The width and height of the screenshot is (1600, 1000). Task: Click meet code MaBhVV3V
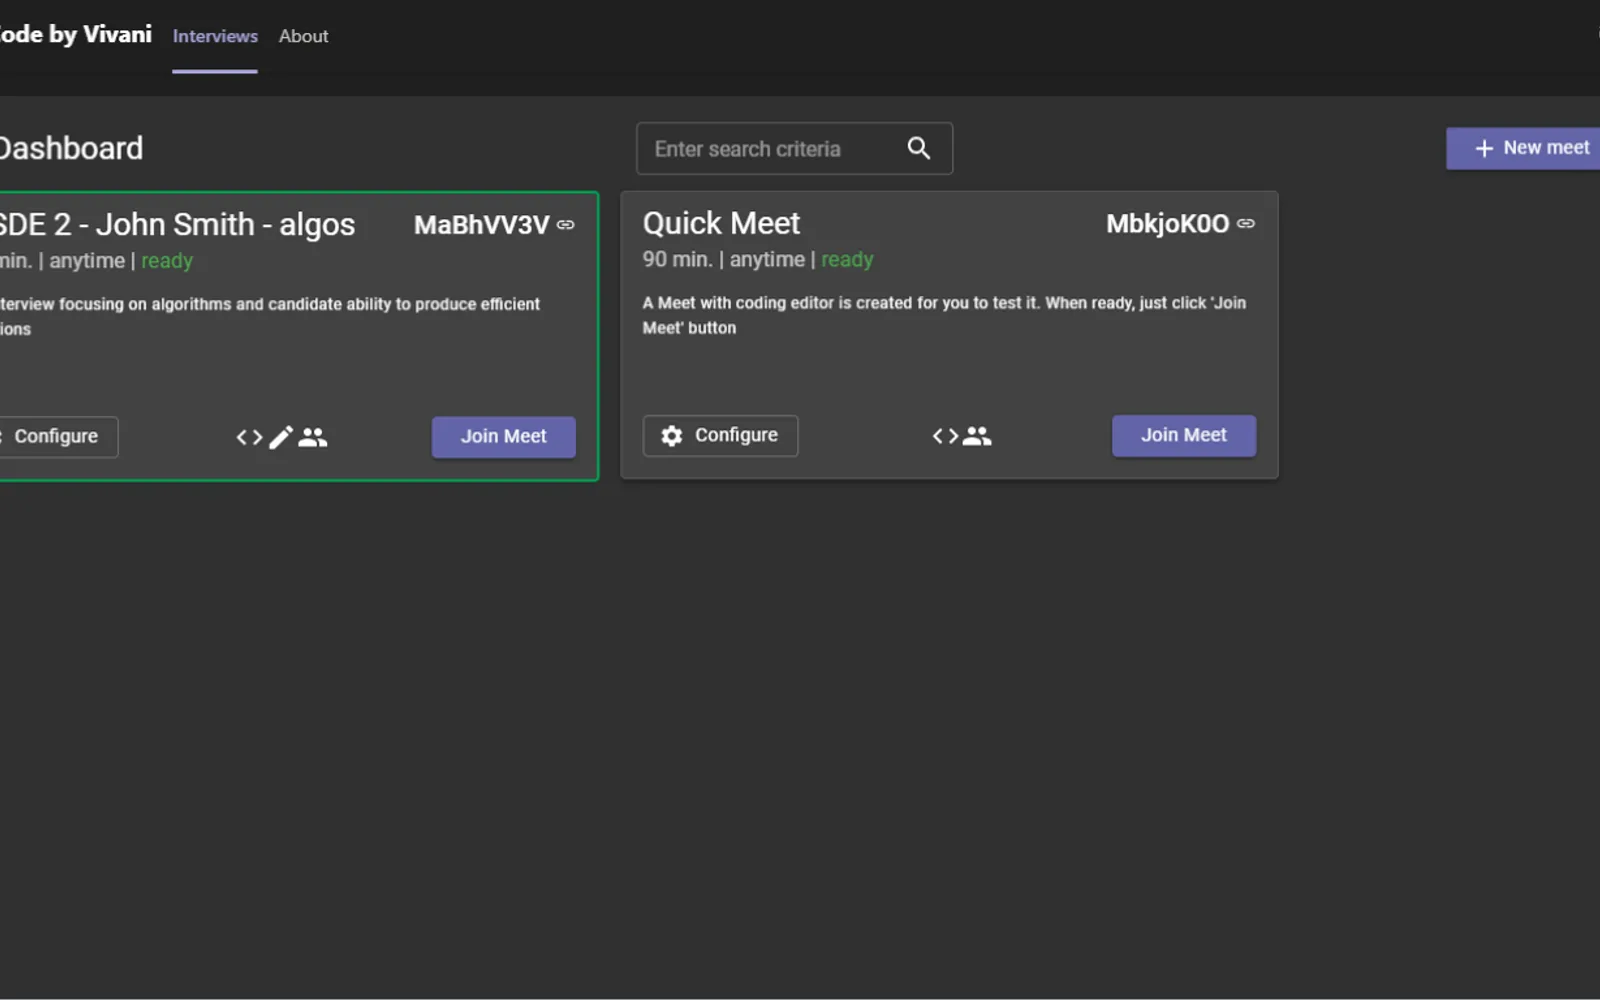481,225
